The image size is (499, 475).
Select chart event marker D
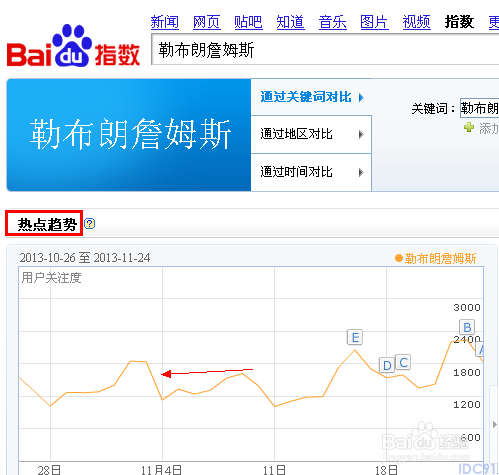387,365
